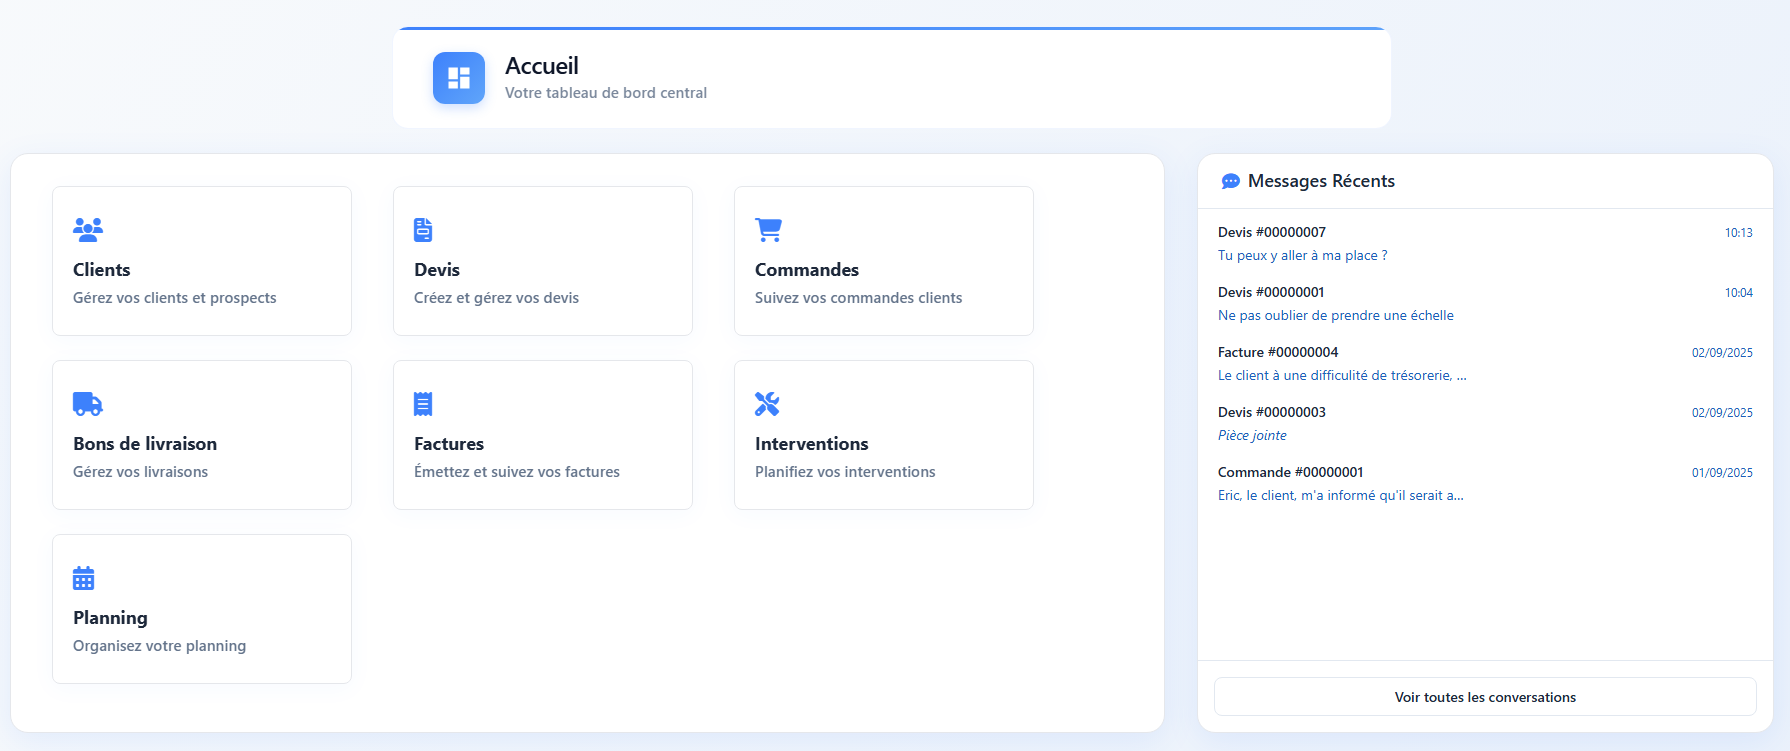Open the Clients card title

coord(102,270)
